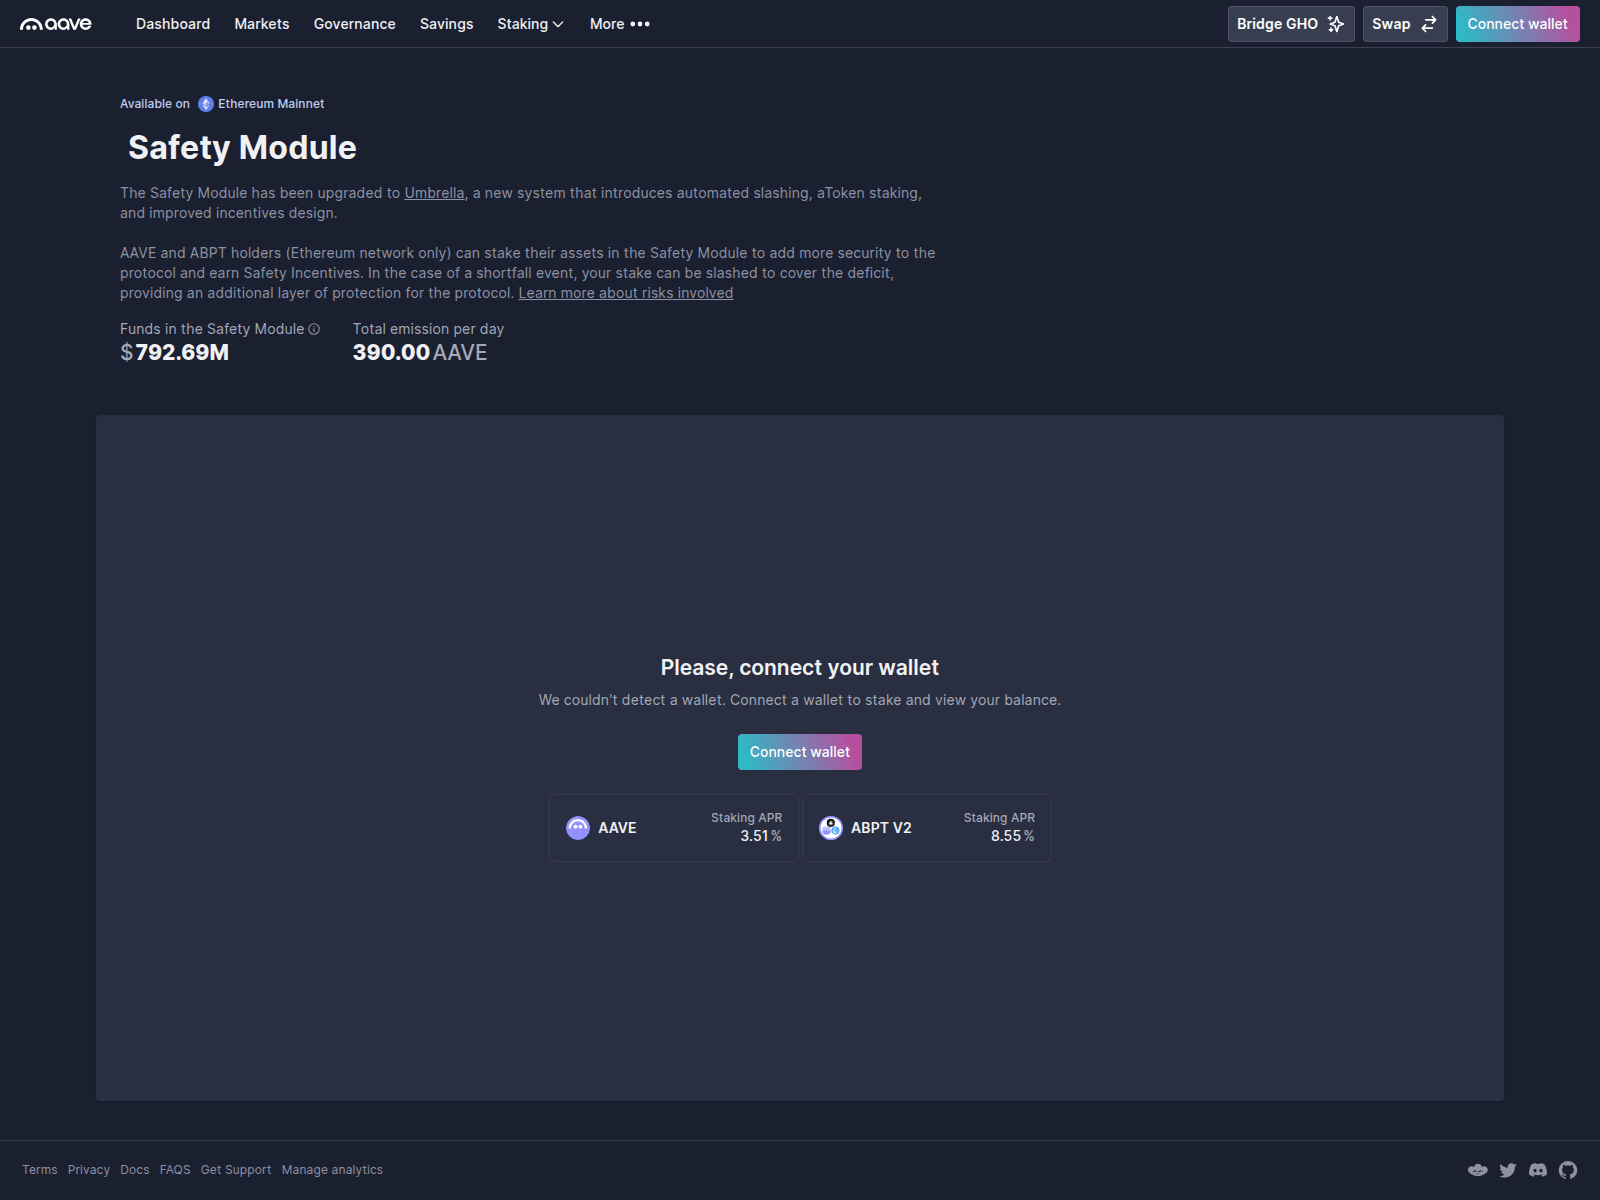1600x1200 pixels.
Task: Open the GitHub icon in footer
Action: tap(1568, 1170)
